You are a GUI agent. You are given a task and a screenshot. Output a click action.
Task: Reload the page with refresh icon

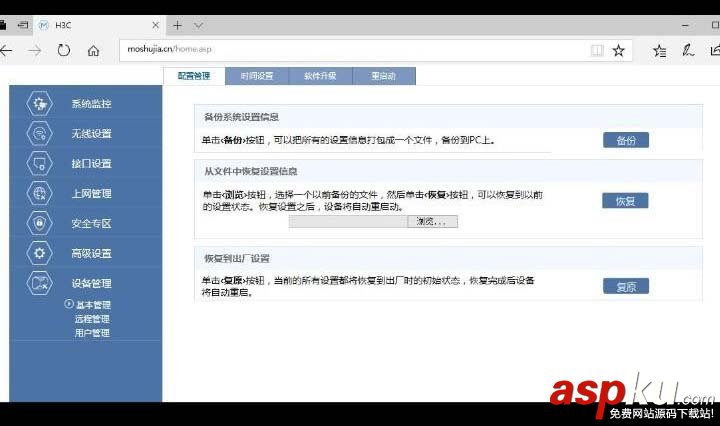64,50
